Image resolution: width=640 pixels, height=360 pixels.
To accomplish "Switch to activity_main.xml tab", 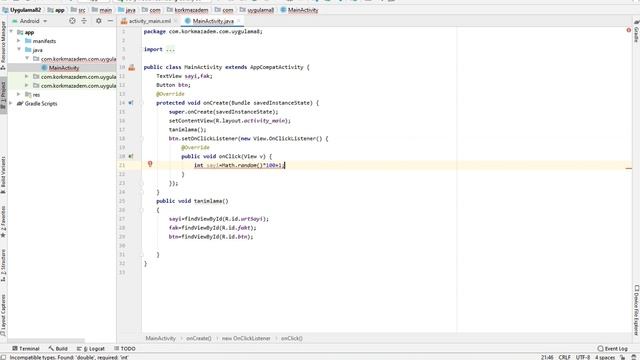I will [149, 21].
